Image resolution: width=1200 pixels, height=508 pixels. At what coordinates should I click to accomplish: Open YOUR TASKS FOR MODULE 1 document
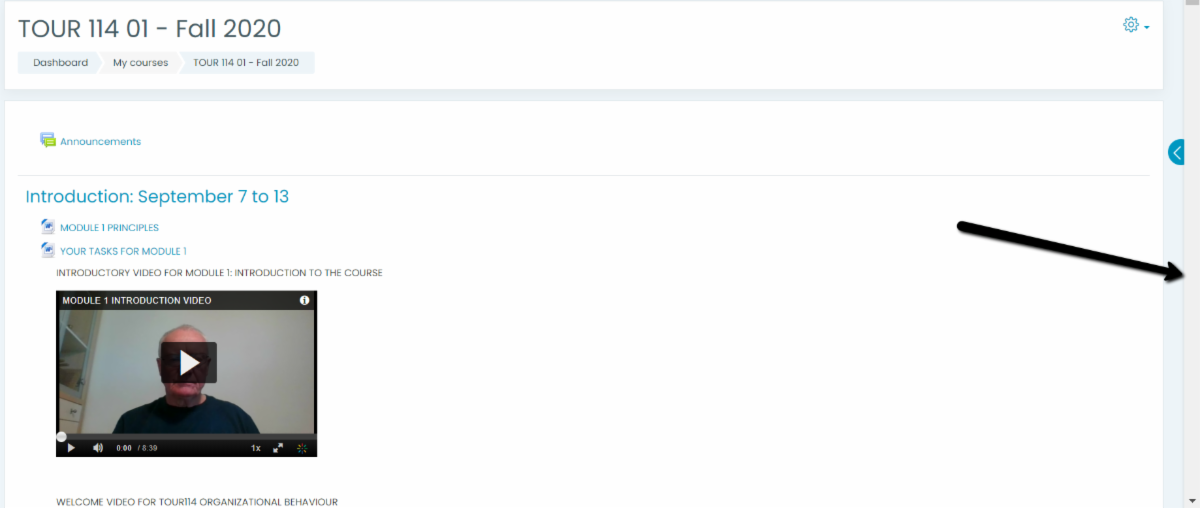(123, 251)
